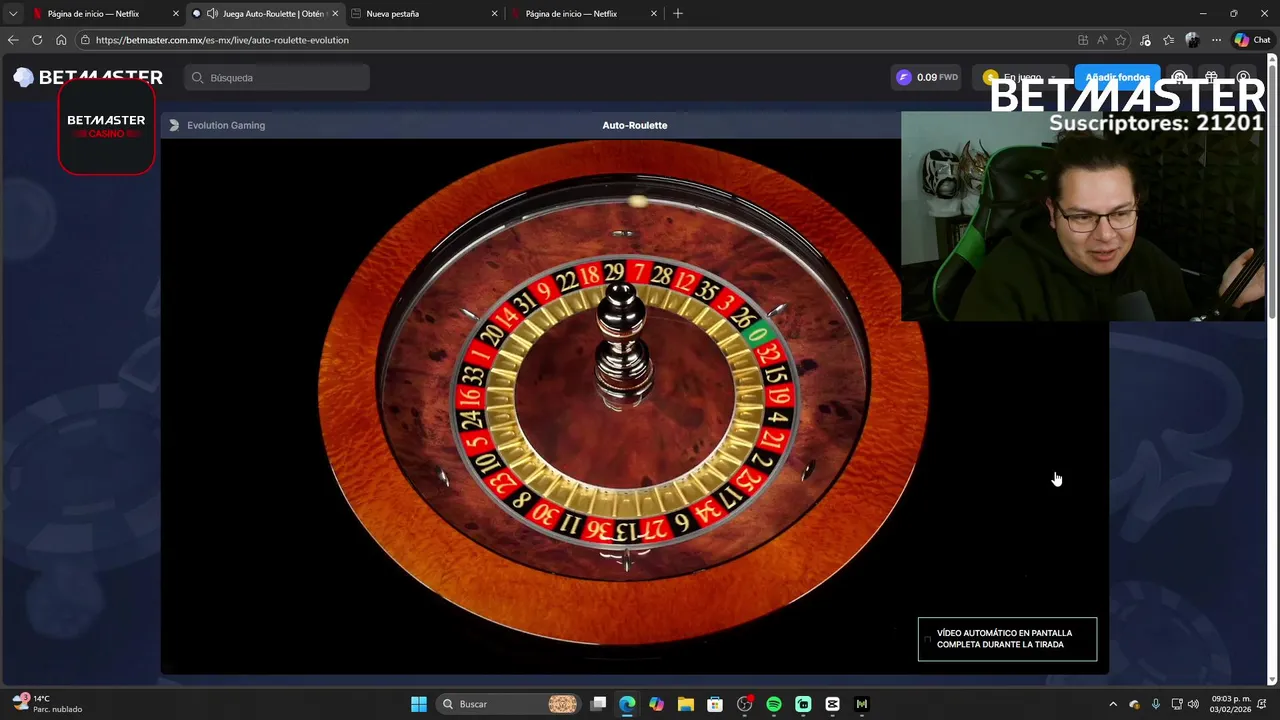Open the Betmaster gift rewards icon
This screenshot has width=1280, height=720.
(1211, 77)
